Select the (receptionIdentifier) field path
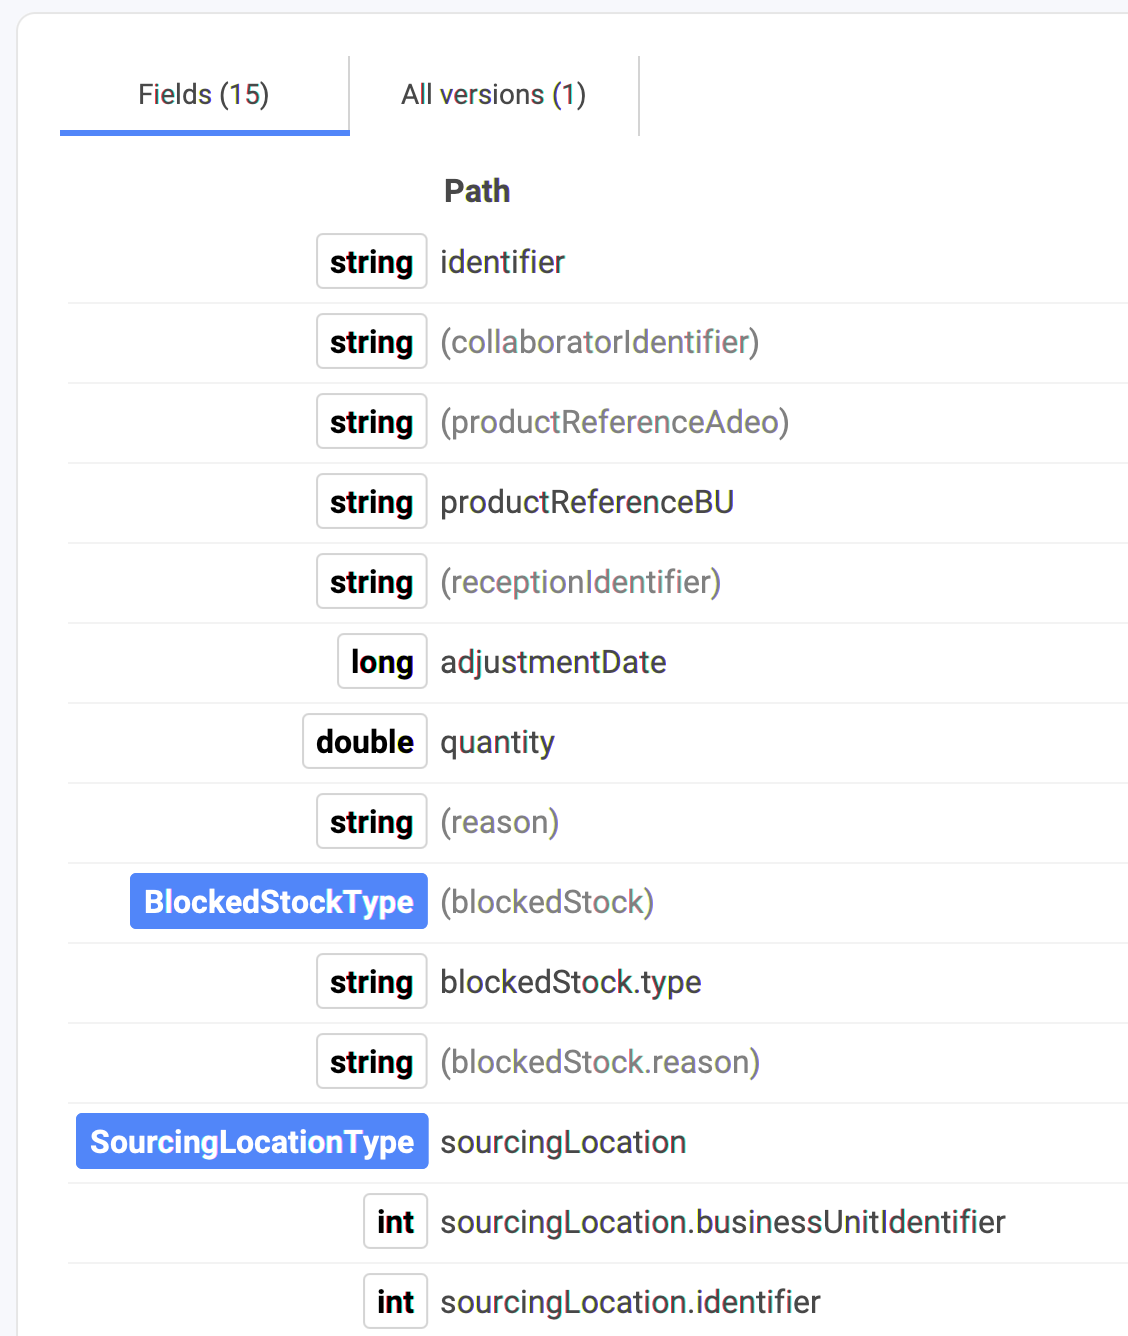 click(x=581, y=582)
